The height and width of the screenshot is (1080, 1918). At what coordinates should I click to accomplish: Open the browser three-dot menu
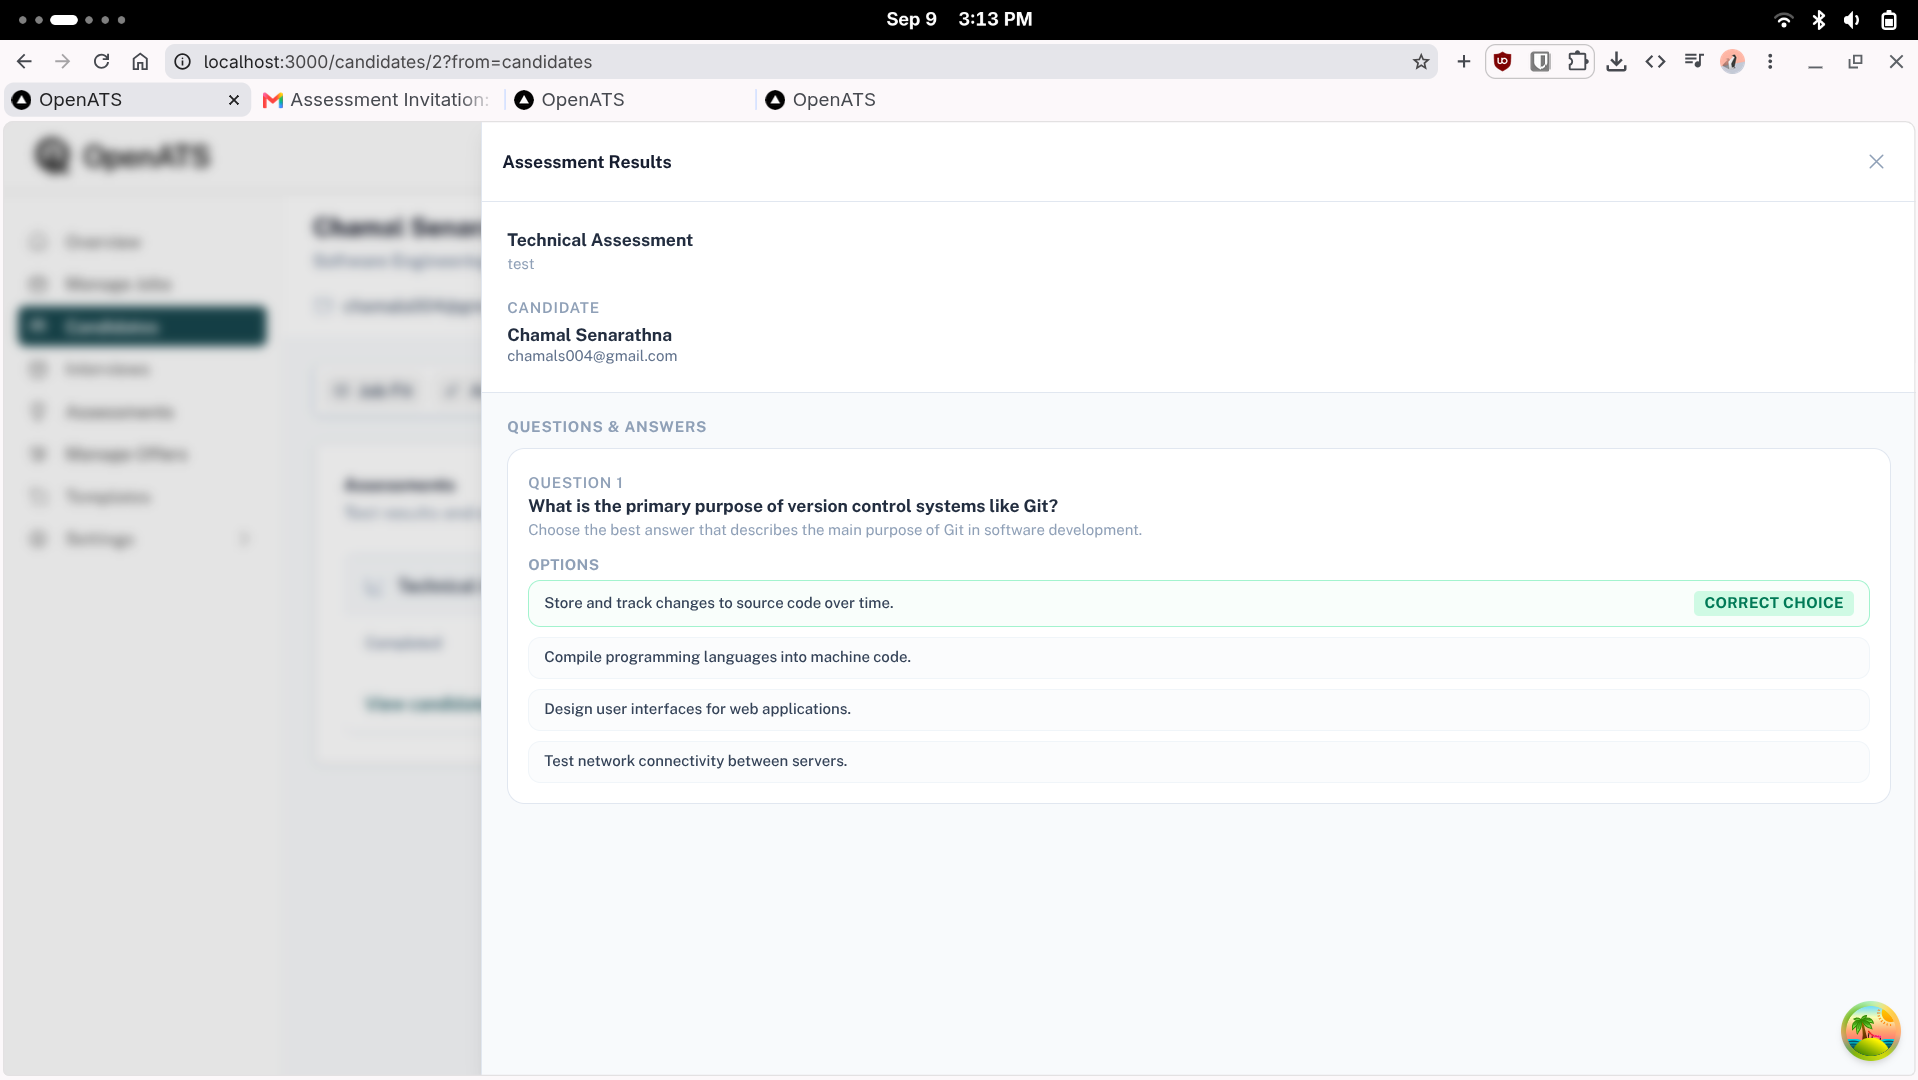[1770, 62]
